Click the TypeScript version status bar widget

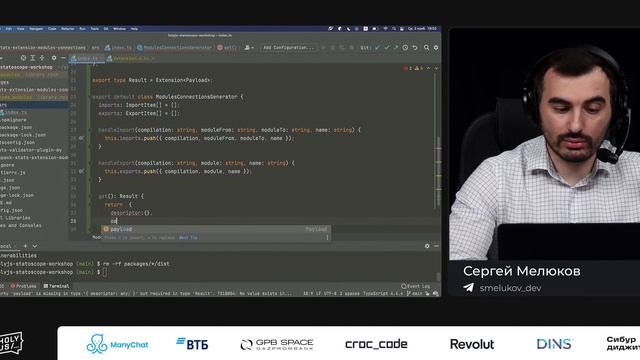click(x=383, y=293)
